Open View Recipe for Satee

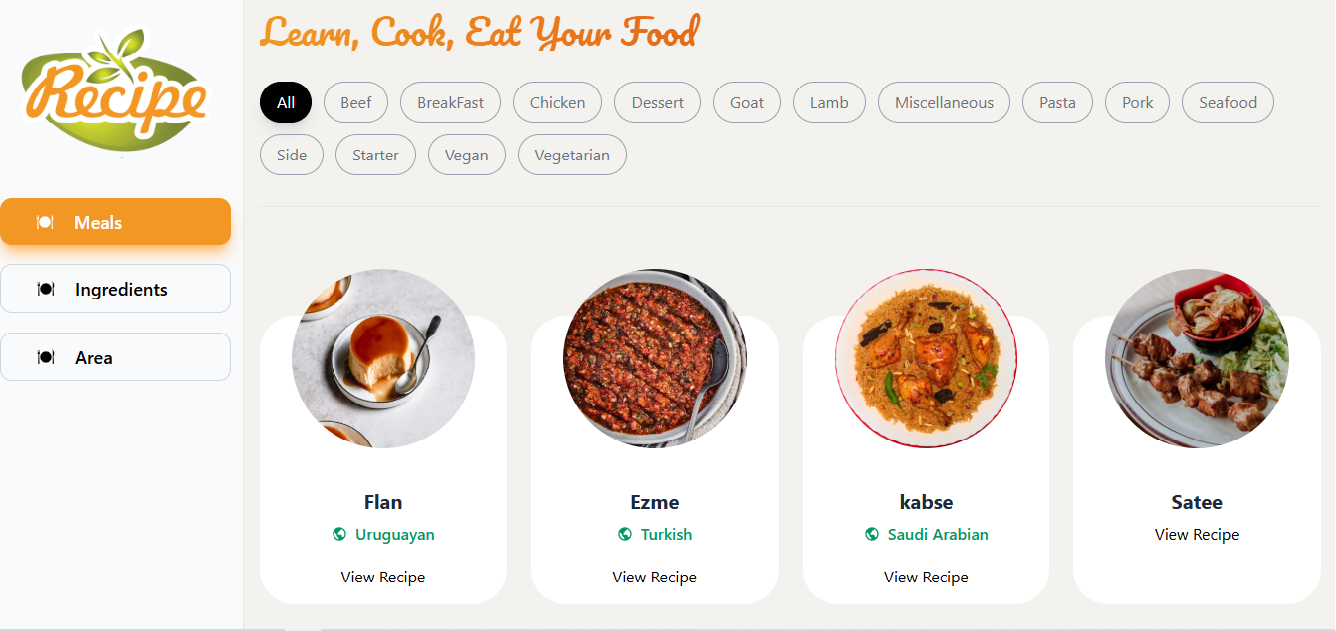tap(1197, 535)
